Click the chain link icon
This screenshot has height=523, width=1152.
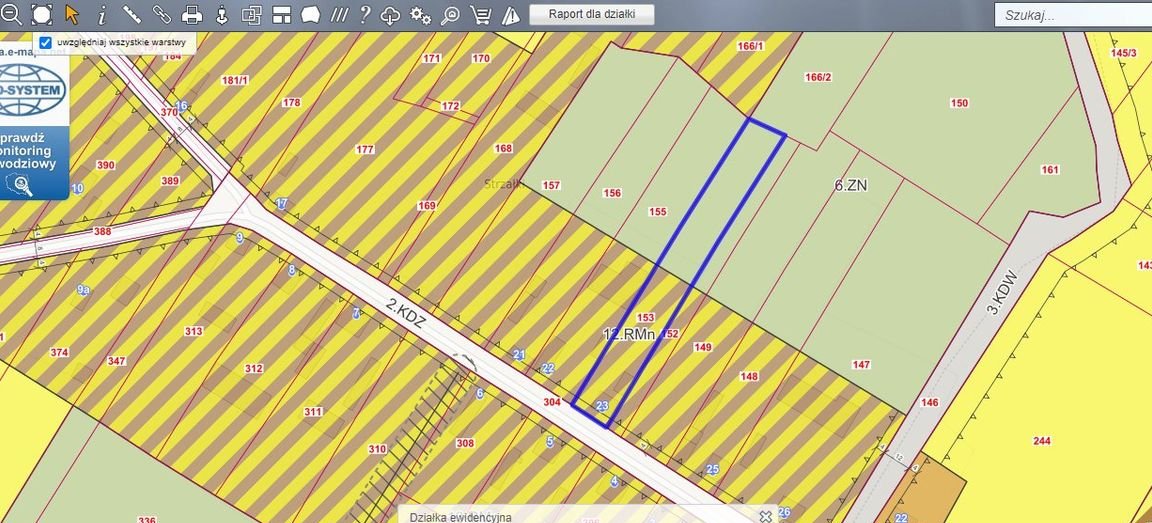(161, 14)
